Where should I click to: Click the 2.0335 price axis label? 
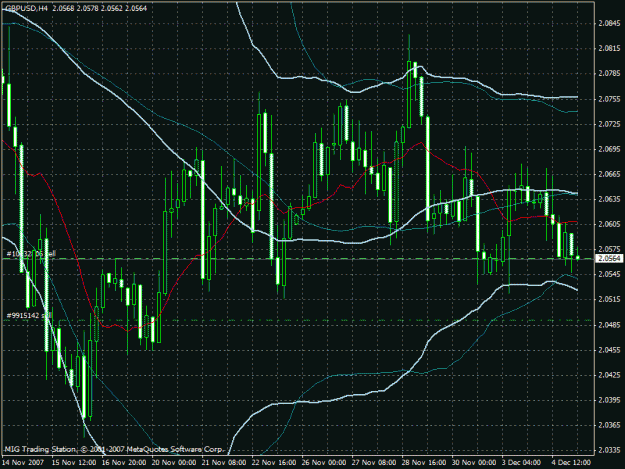pyautogui.click(x=609, y=450)
